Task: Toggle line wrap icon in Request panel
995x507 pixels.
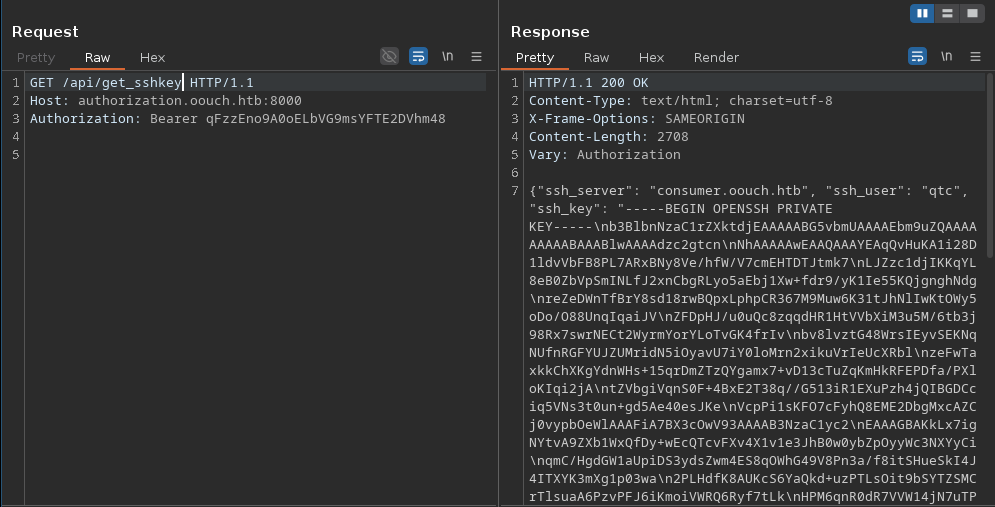Action: coord(418,56)
